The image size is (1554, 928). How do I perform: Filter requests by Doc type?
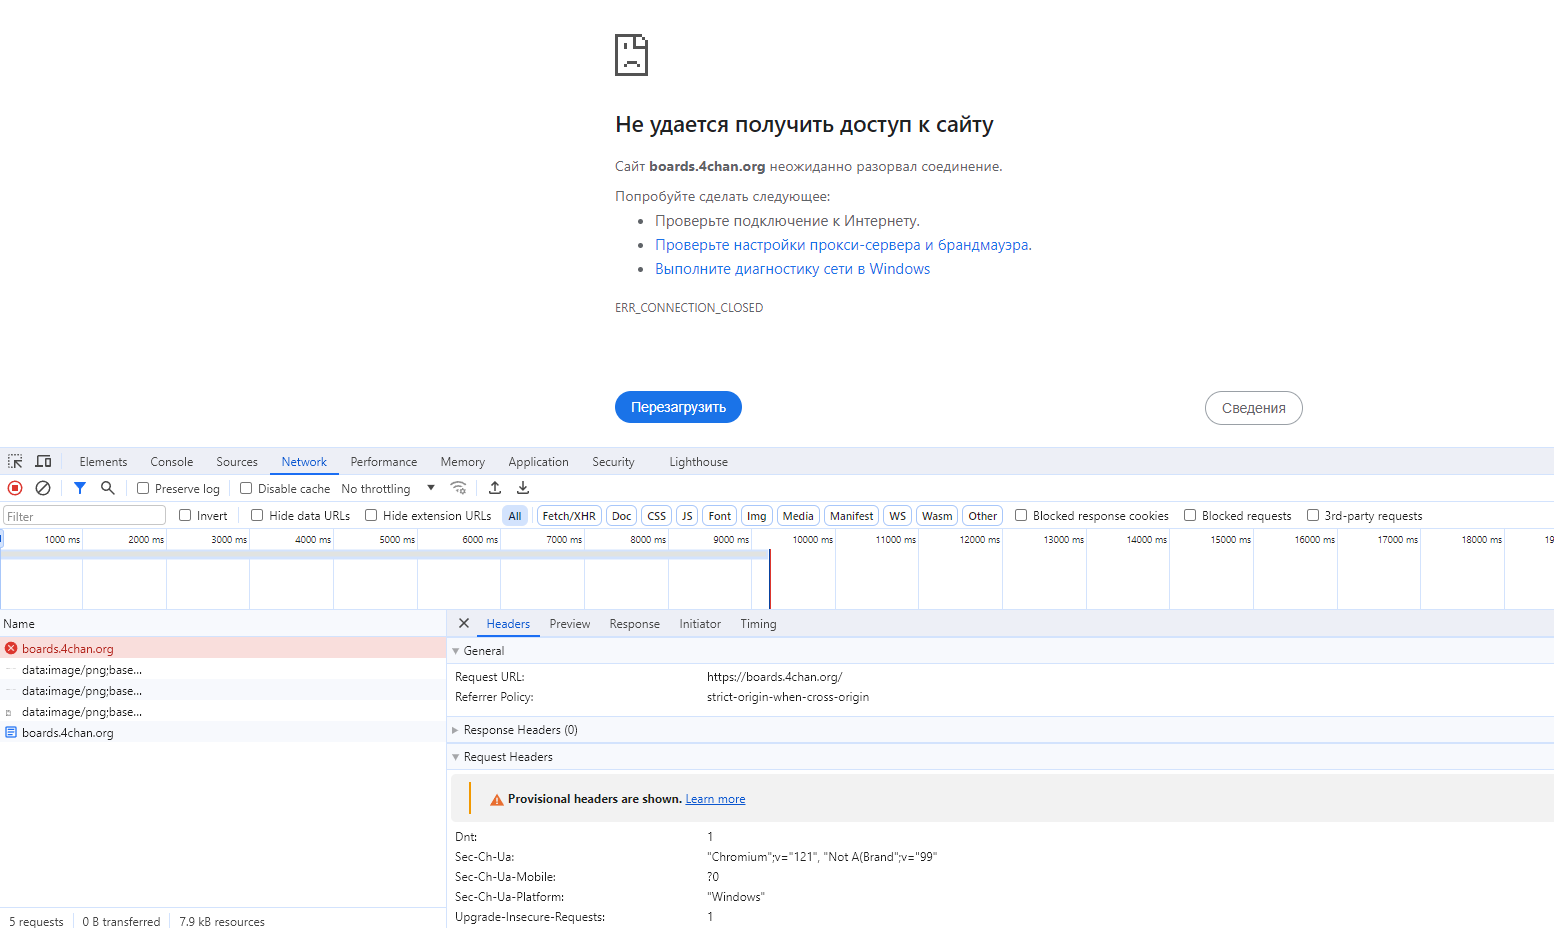(x=622, y=516)
